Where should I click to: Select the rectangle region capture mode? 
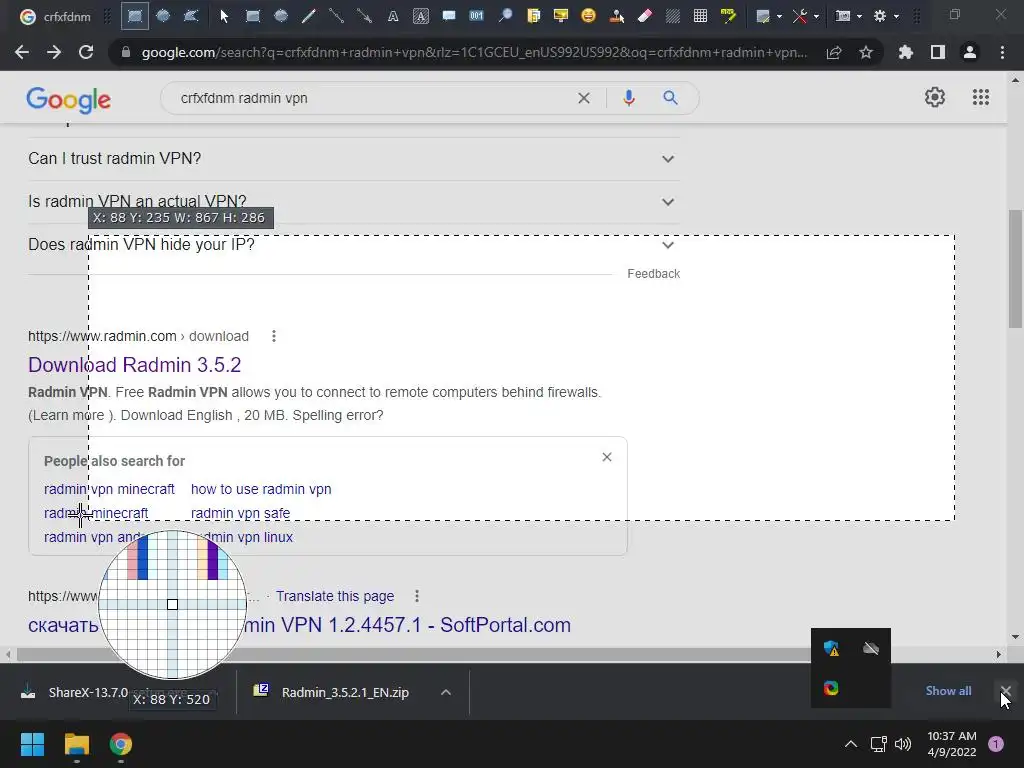click(x=135, y=16)
